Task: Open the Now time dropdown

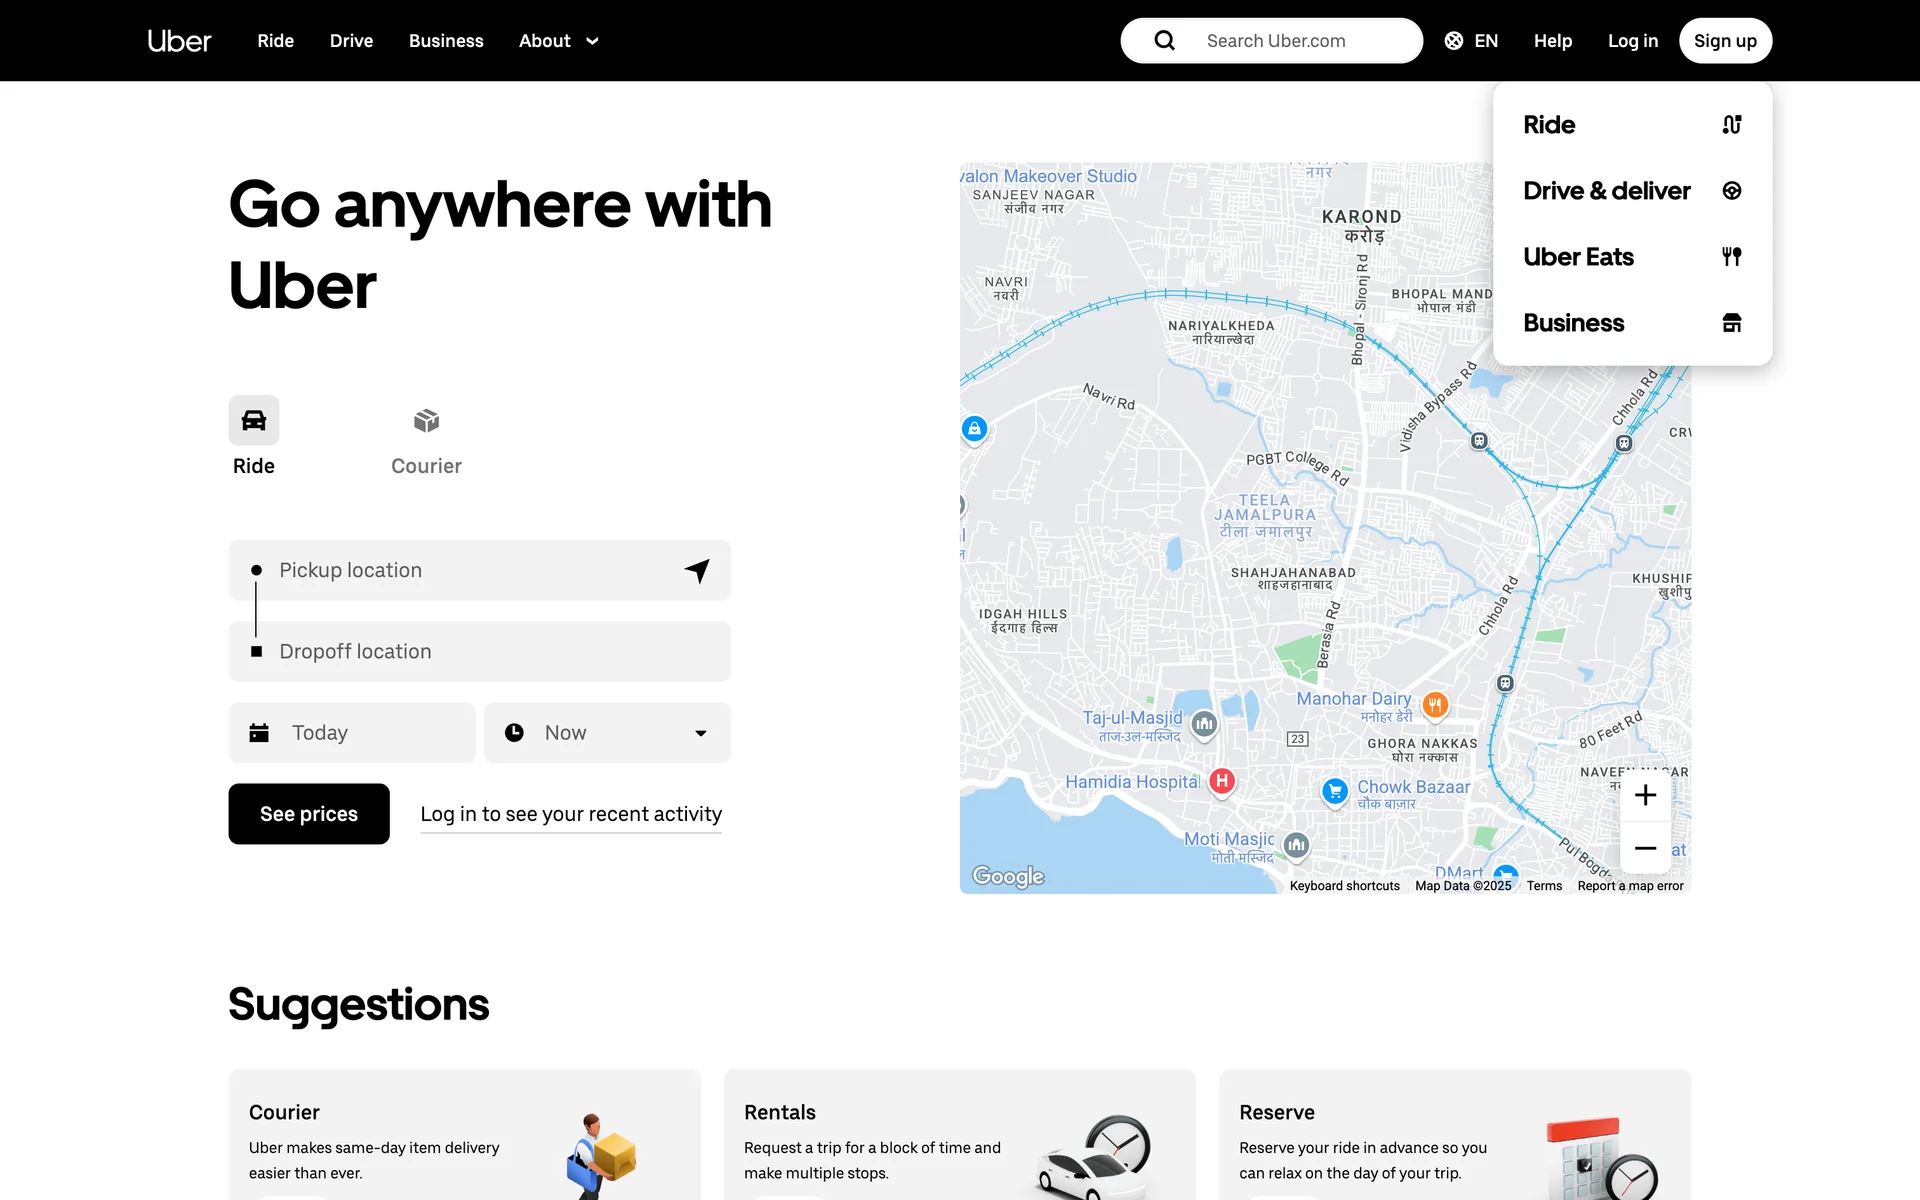Action: pos(607,733)
